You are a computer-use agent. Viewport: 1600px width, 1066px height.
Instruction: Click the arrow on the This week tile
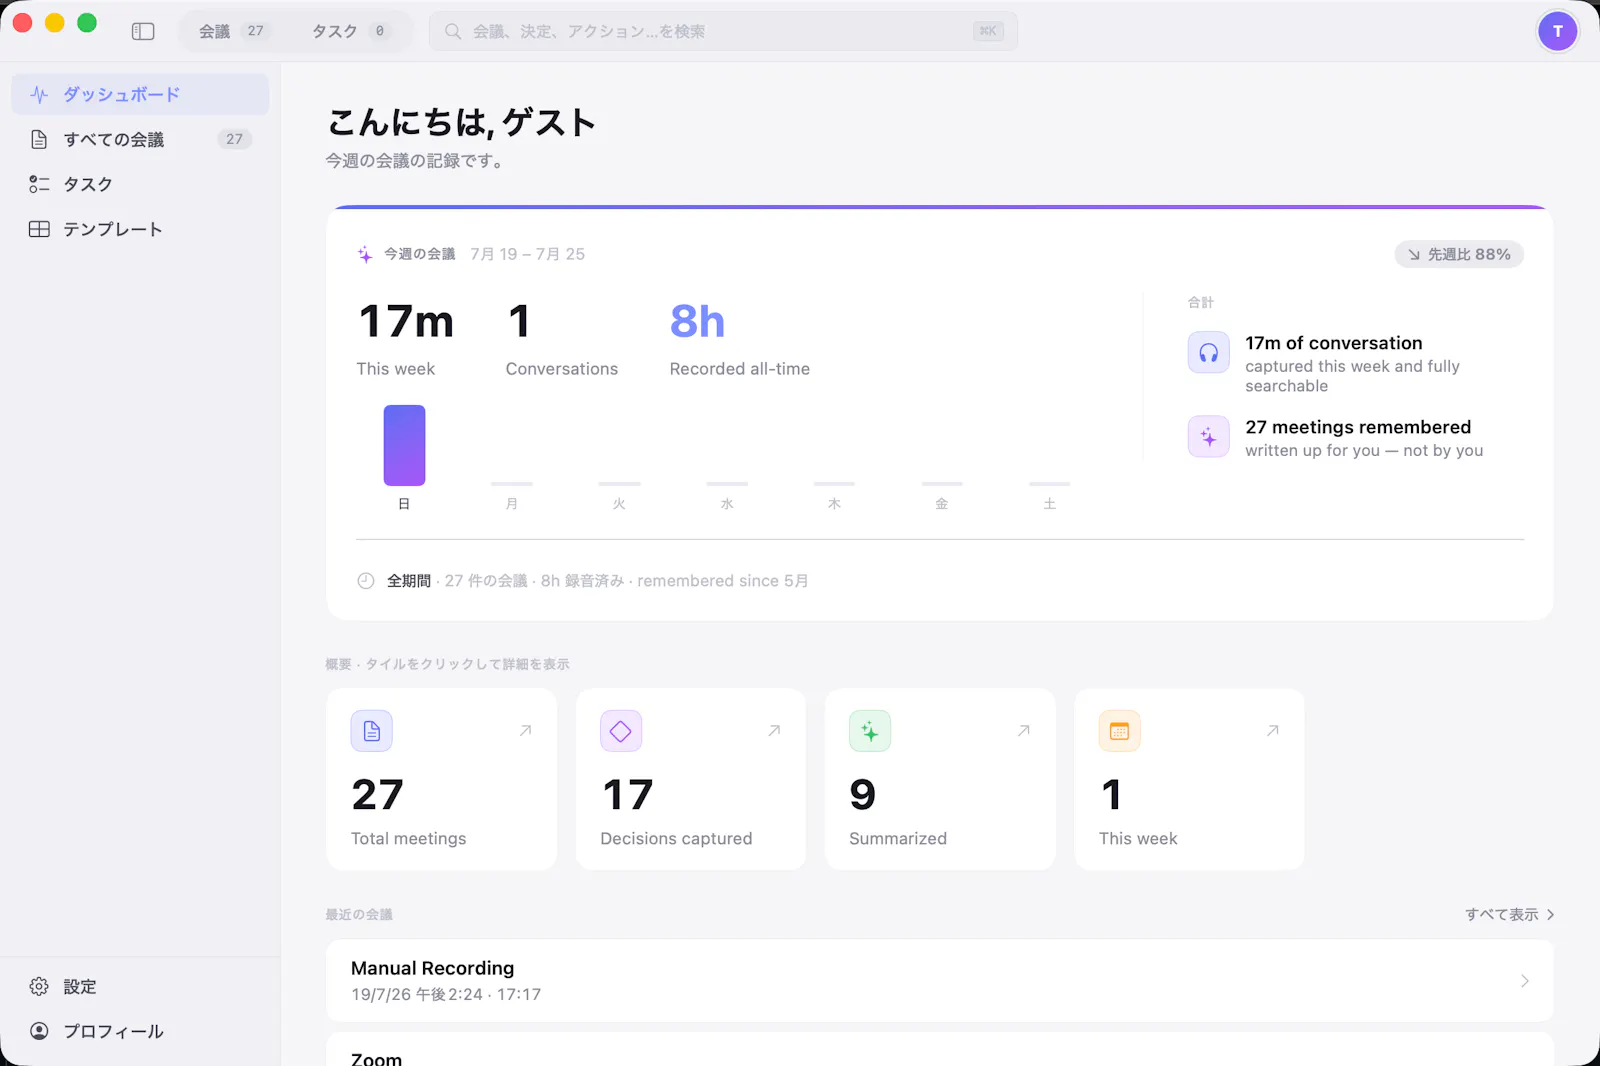pos(1273,731)
